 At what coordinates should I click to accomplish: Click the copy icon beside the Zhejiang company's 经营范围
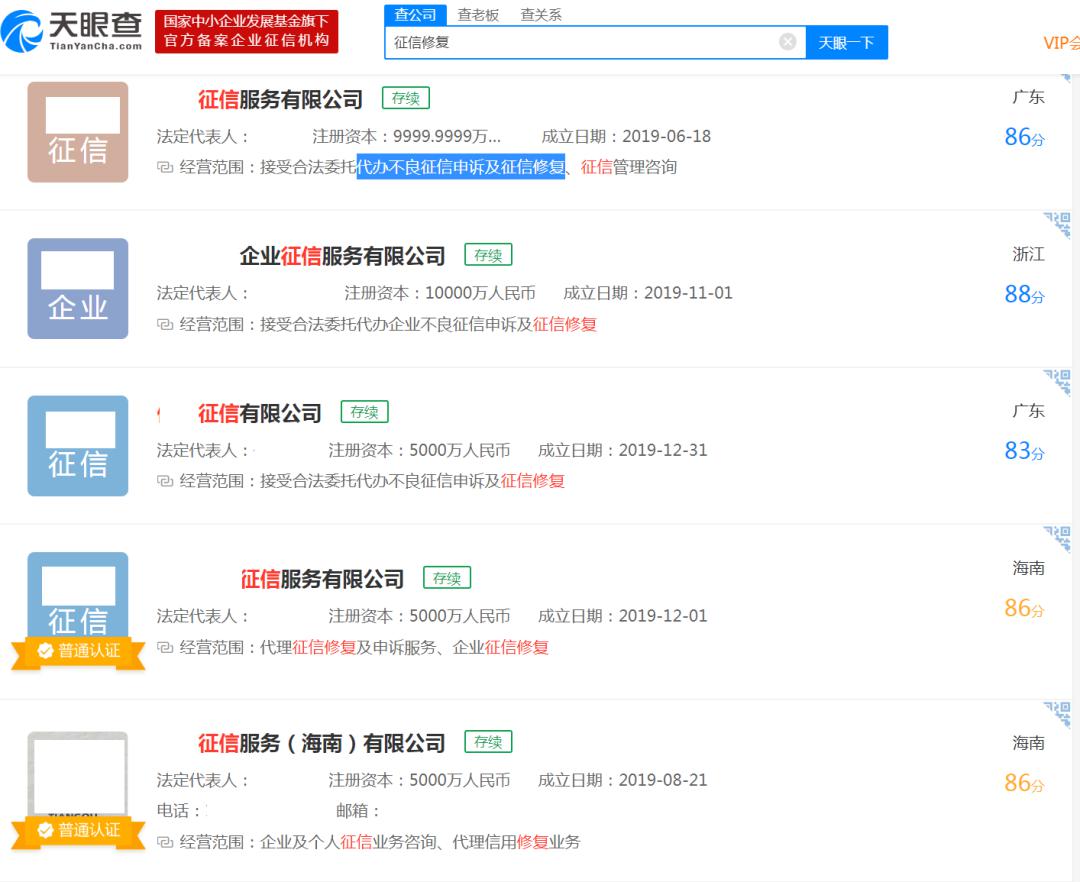tap(165, 324)
